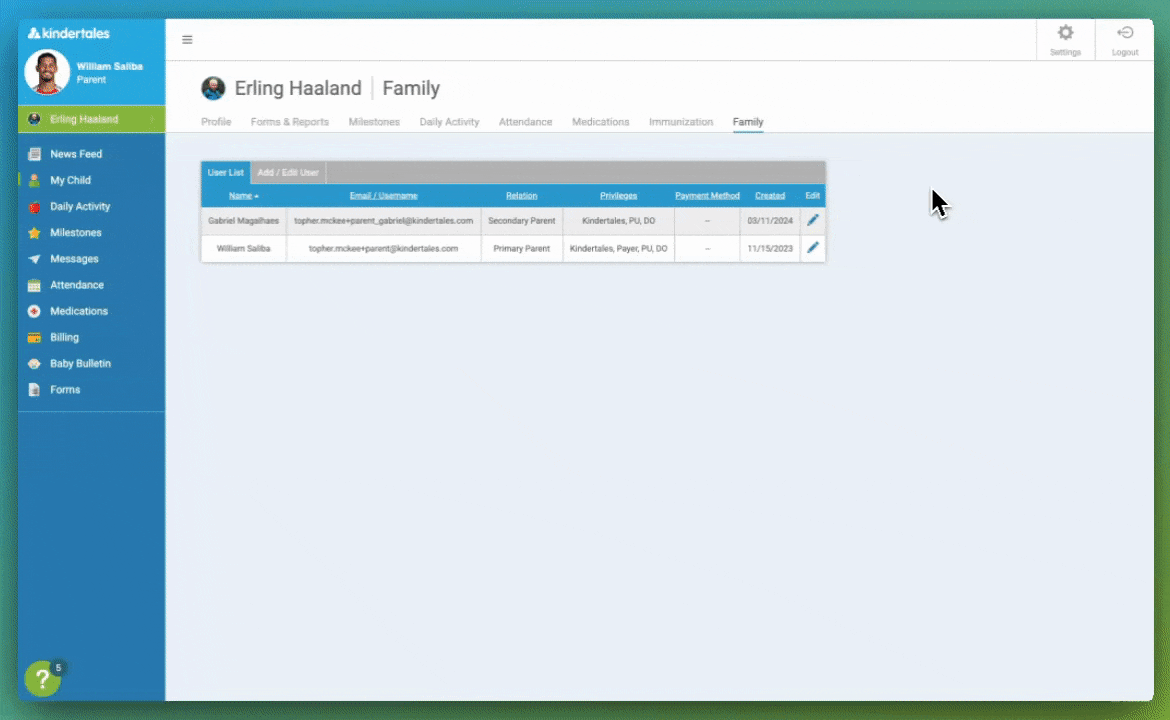The height and width of the screenshot is (720, 1170).
Task: Open News Feed from sidebar
Action: tap(76, 154)
